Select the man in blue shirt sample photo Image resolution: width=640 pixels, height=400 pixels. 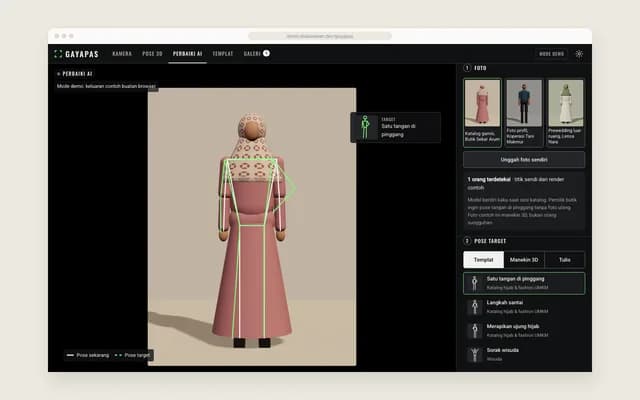point(524,112)
